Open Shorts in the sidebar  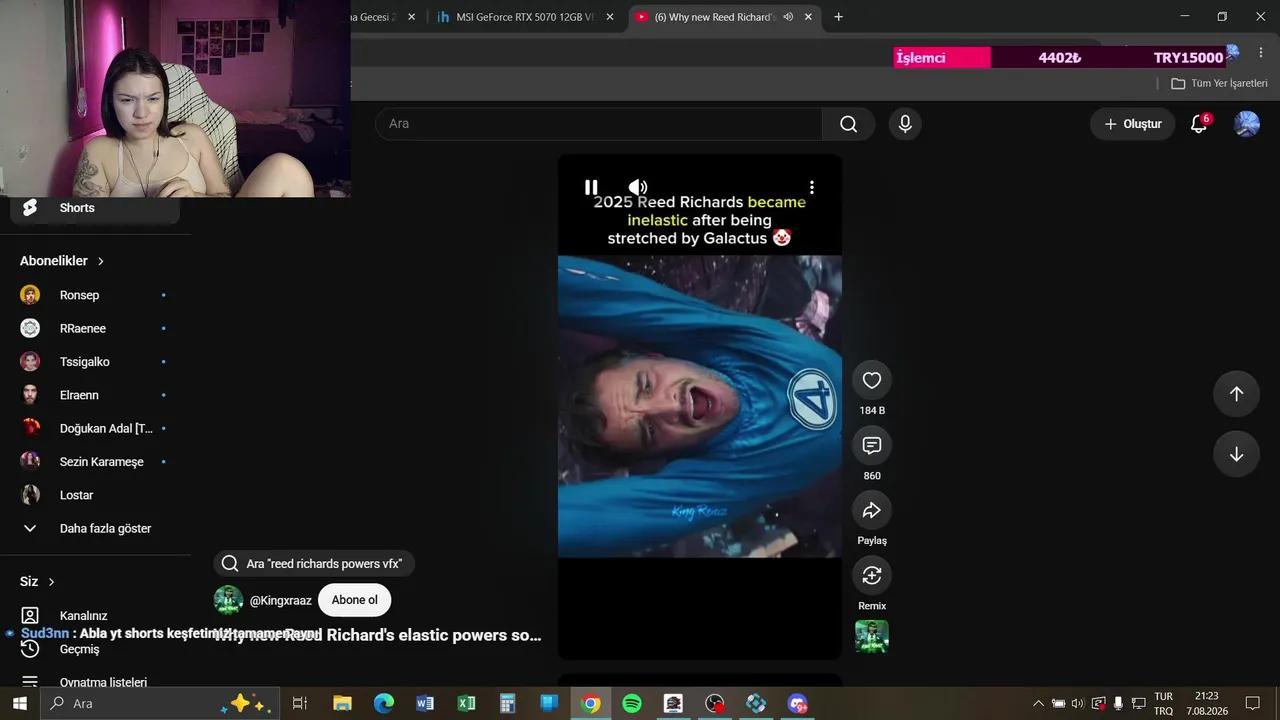pos(95,208)
